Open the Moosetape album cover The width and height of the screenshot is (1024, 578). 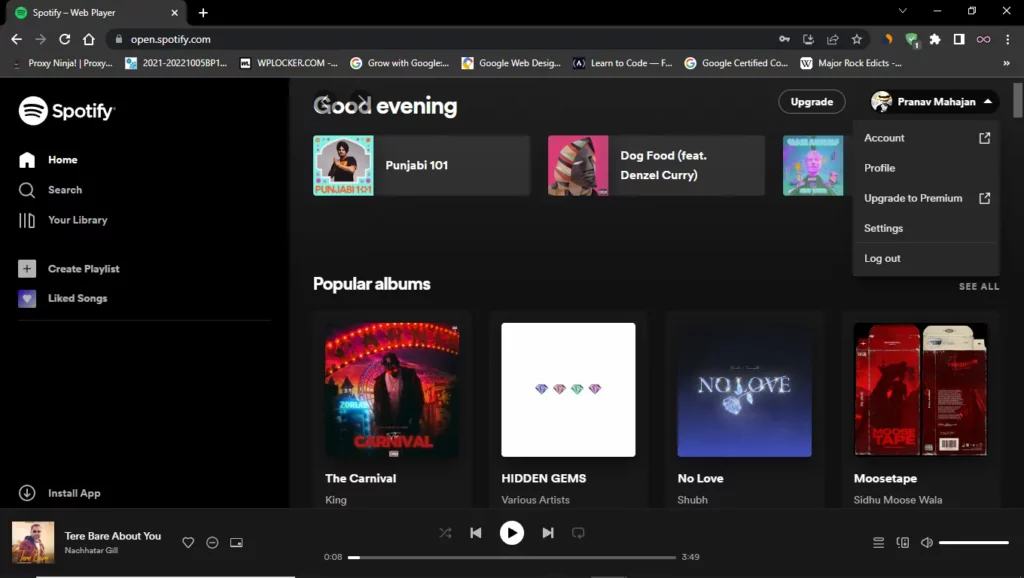tap(921, 390)
